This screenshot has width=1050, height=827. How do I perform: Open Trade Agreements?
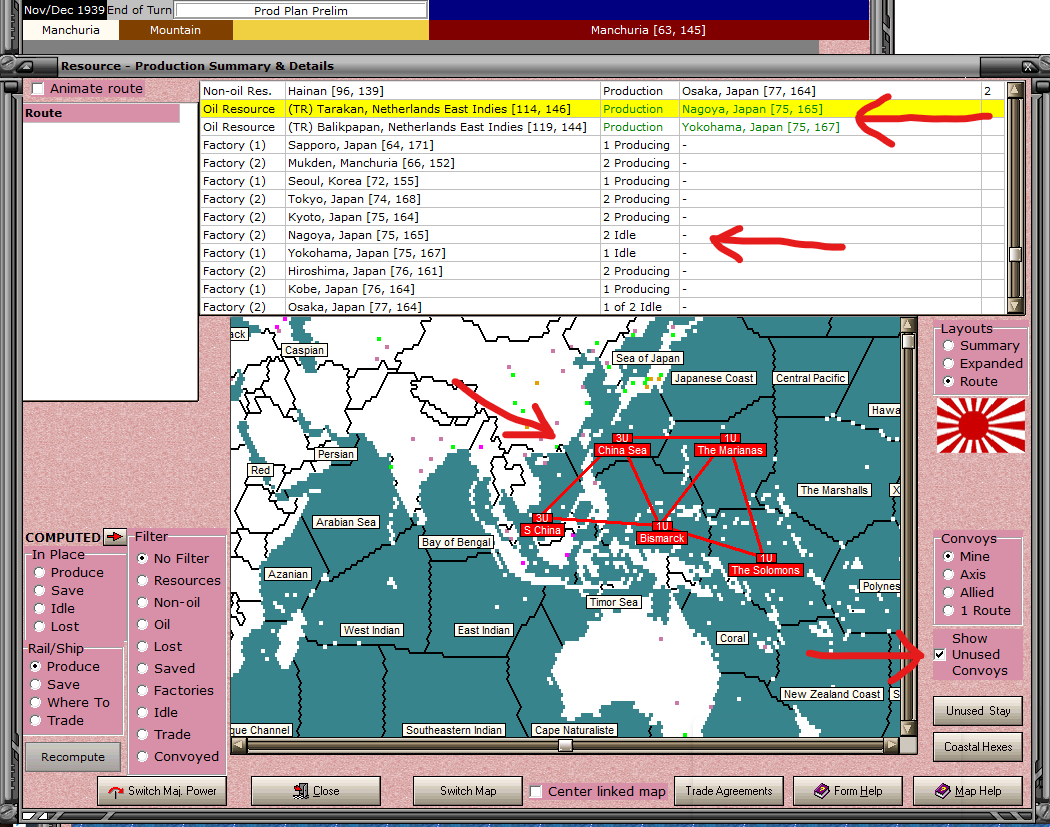coord(729,791)
